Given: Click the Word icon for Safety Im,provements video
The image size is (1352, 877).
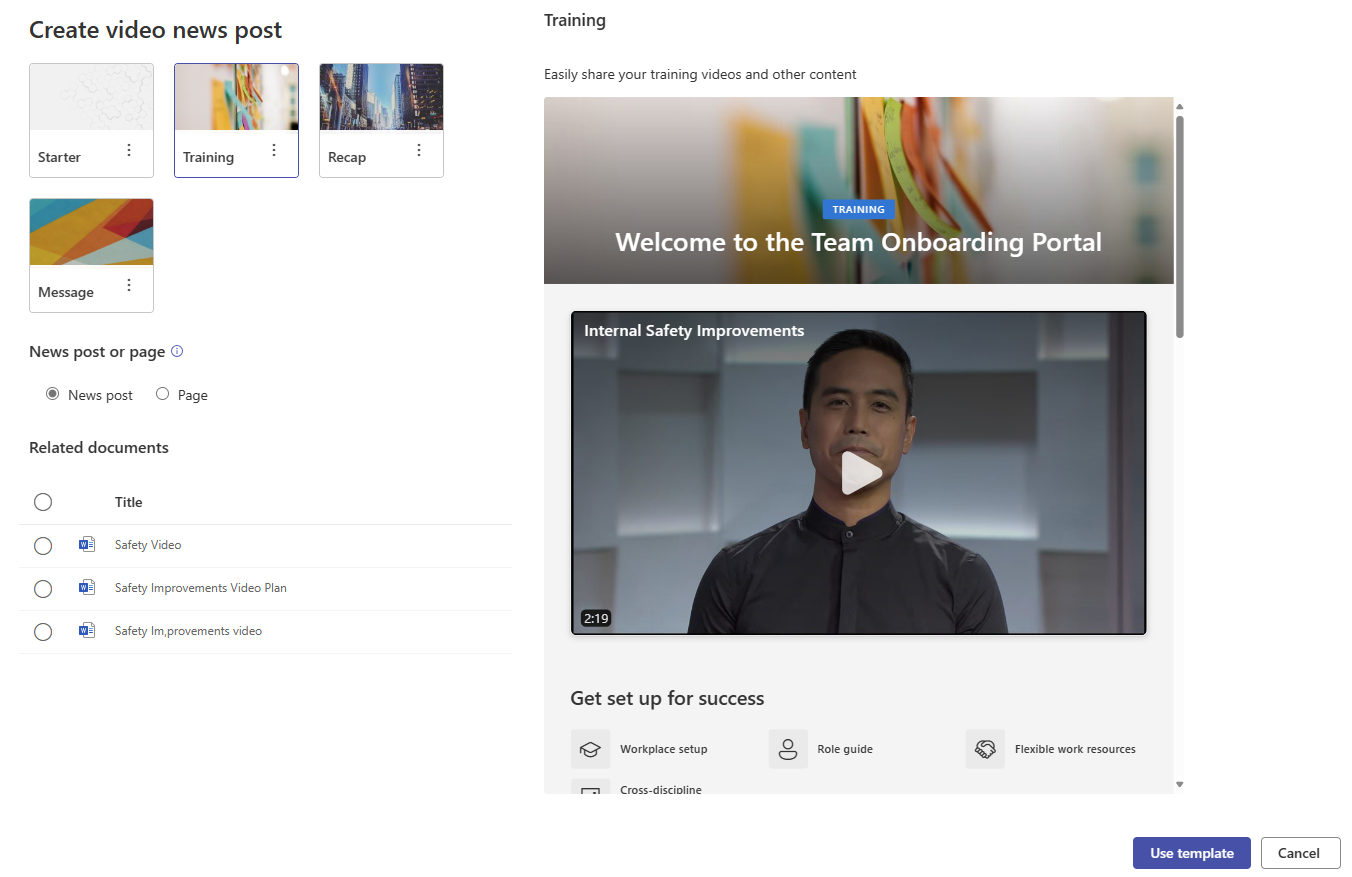Looking at the screenshot, I should 87,631.
